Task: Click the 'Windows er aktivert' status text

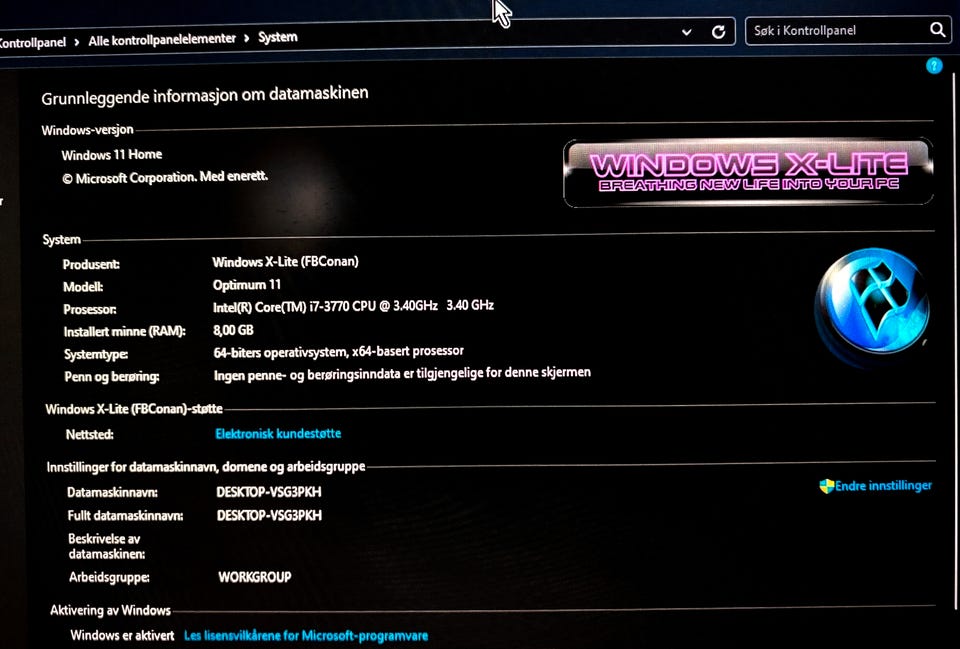Action: 122,635
